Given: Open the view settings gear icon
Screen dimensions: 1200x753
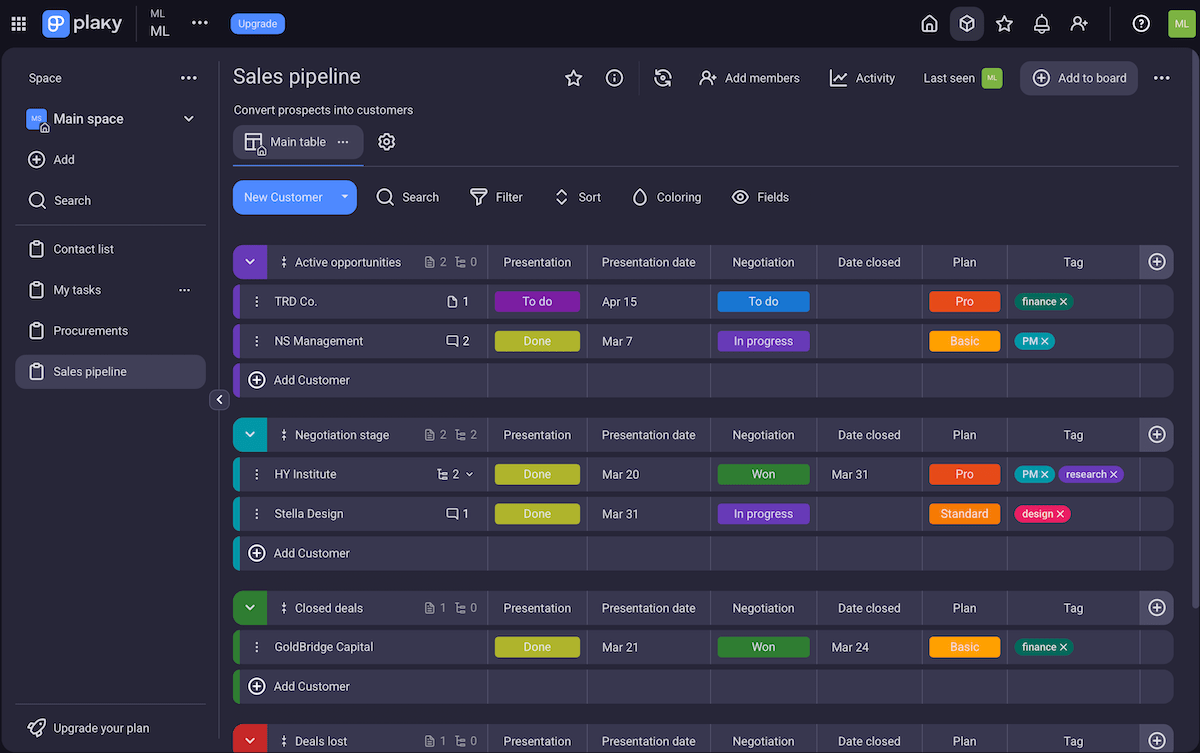Looking at the screenshot, I should (x=387, y=142).
